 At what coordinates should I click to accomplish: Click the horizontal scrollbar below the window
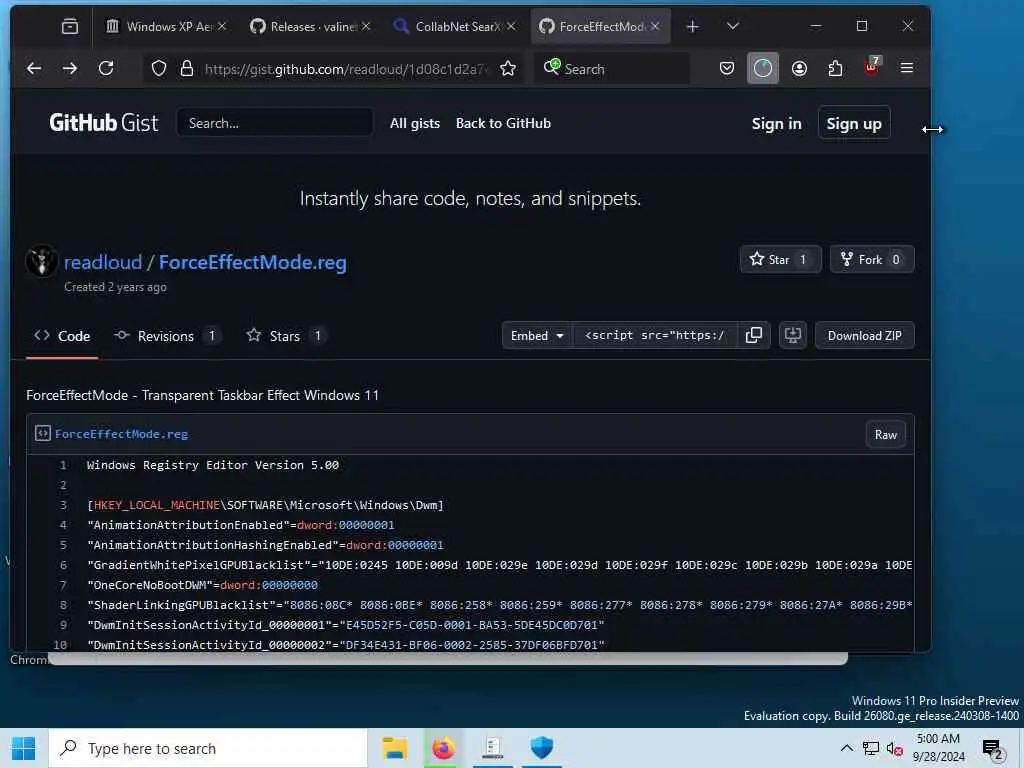point(448,659)
